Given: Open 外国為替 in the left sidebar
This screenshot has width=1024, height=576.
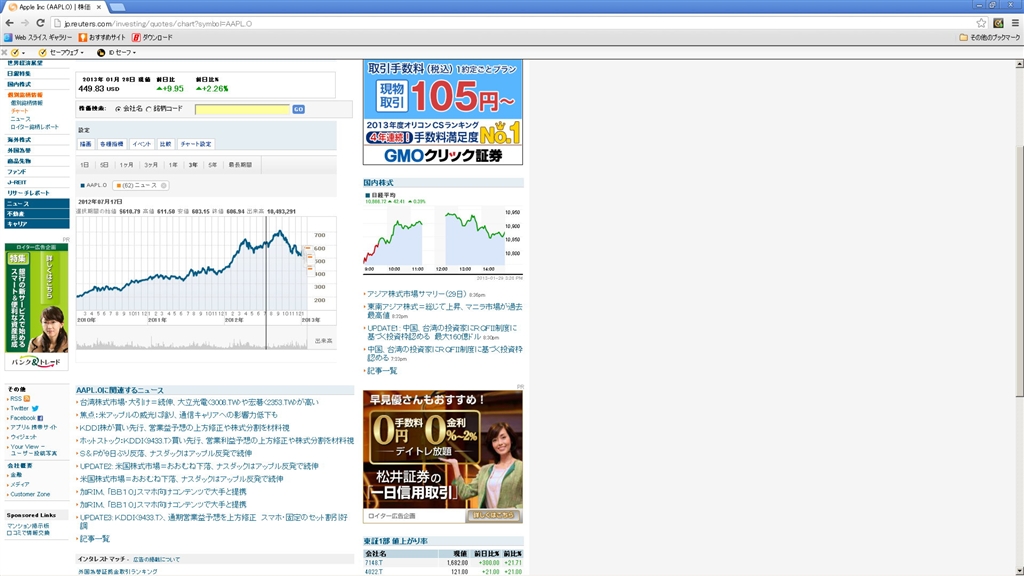Looking at the screenshot, I should coord(19,150).
